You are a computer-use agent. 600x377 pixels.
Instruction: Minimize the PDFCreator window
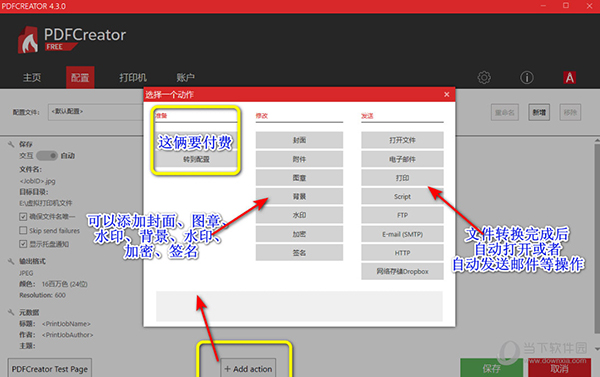pyautogui.click(x=543, y=5)
